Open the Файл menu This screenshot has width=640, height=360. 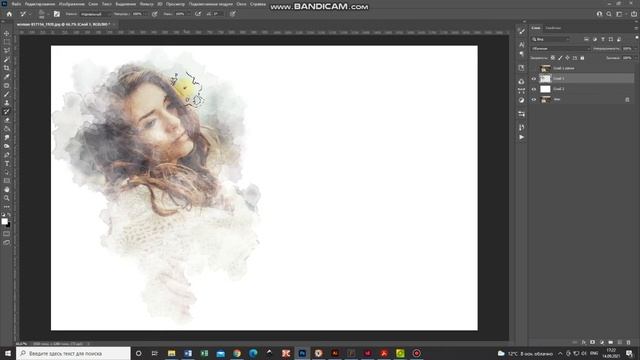point(16,4)
